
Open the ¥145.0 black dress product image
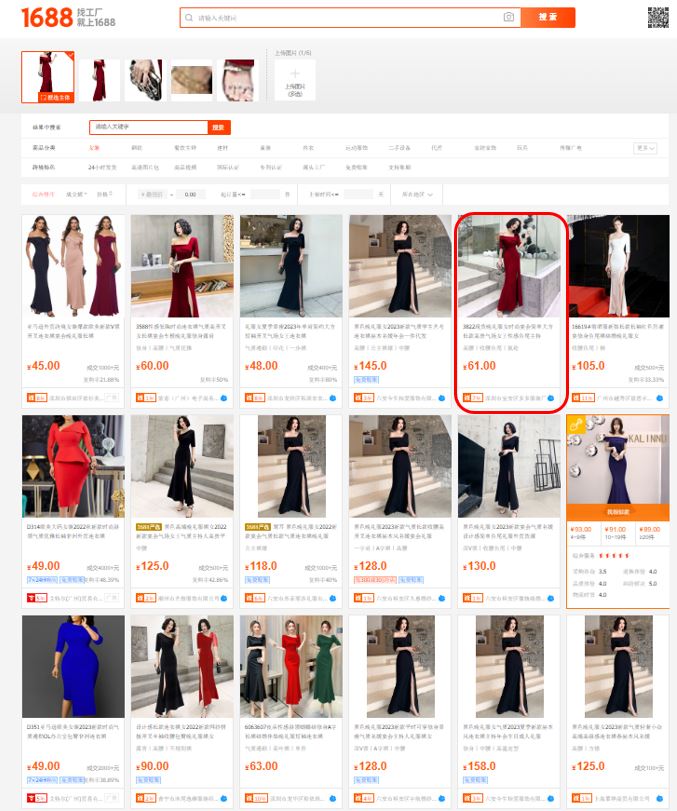400,266
